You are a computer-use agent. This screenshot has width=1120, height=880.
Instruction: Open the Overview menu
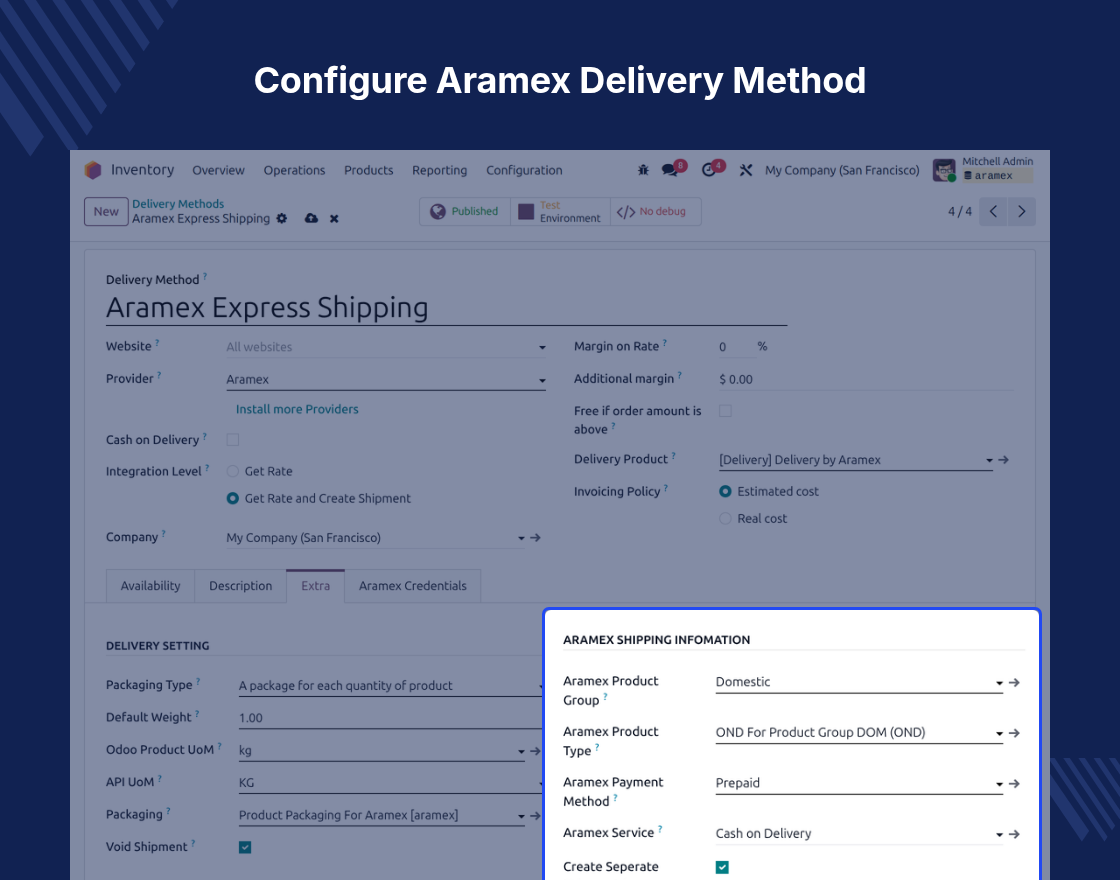[219, 170]
